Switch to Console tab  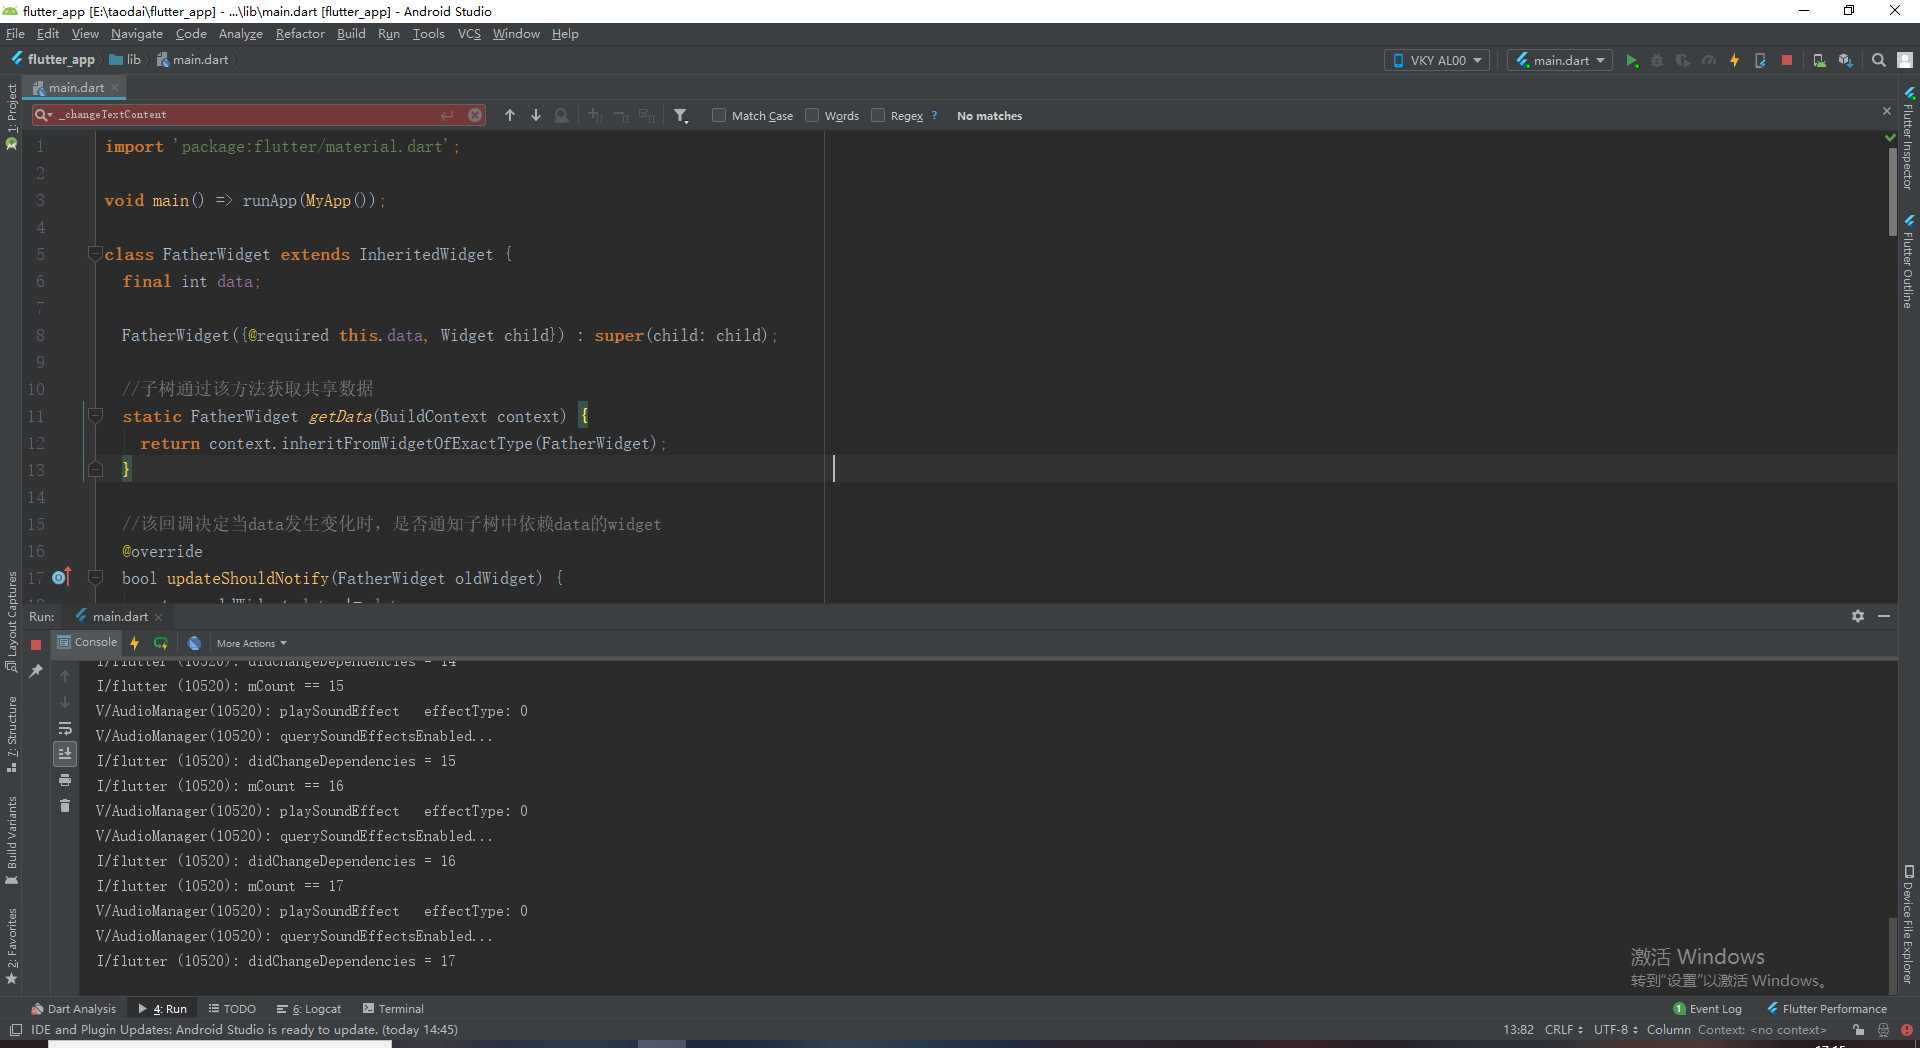[x=88, y=642]
